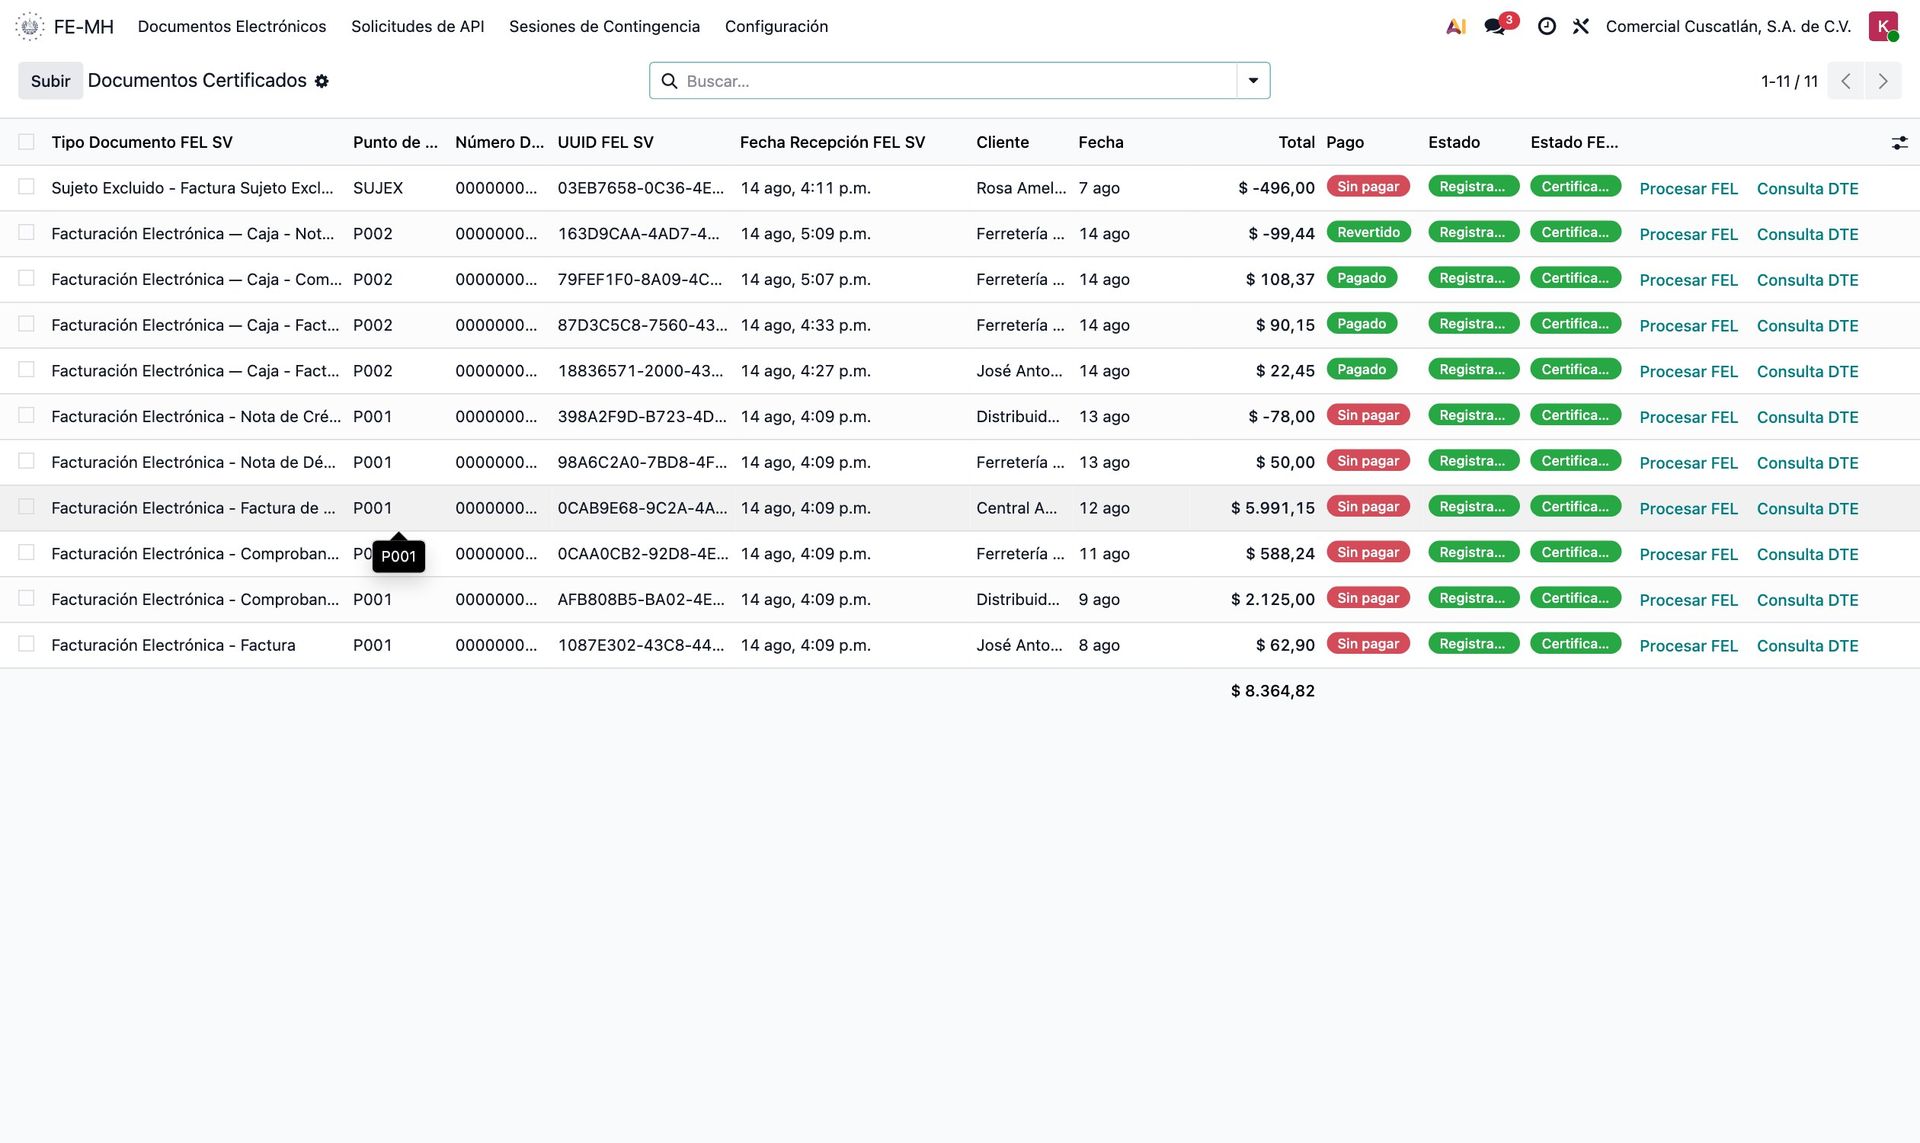Screen dimensions: 1920x1143
Task: Check the row checkbox for $ 90,15
Action: [26, 324]
